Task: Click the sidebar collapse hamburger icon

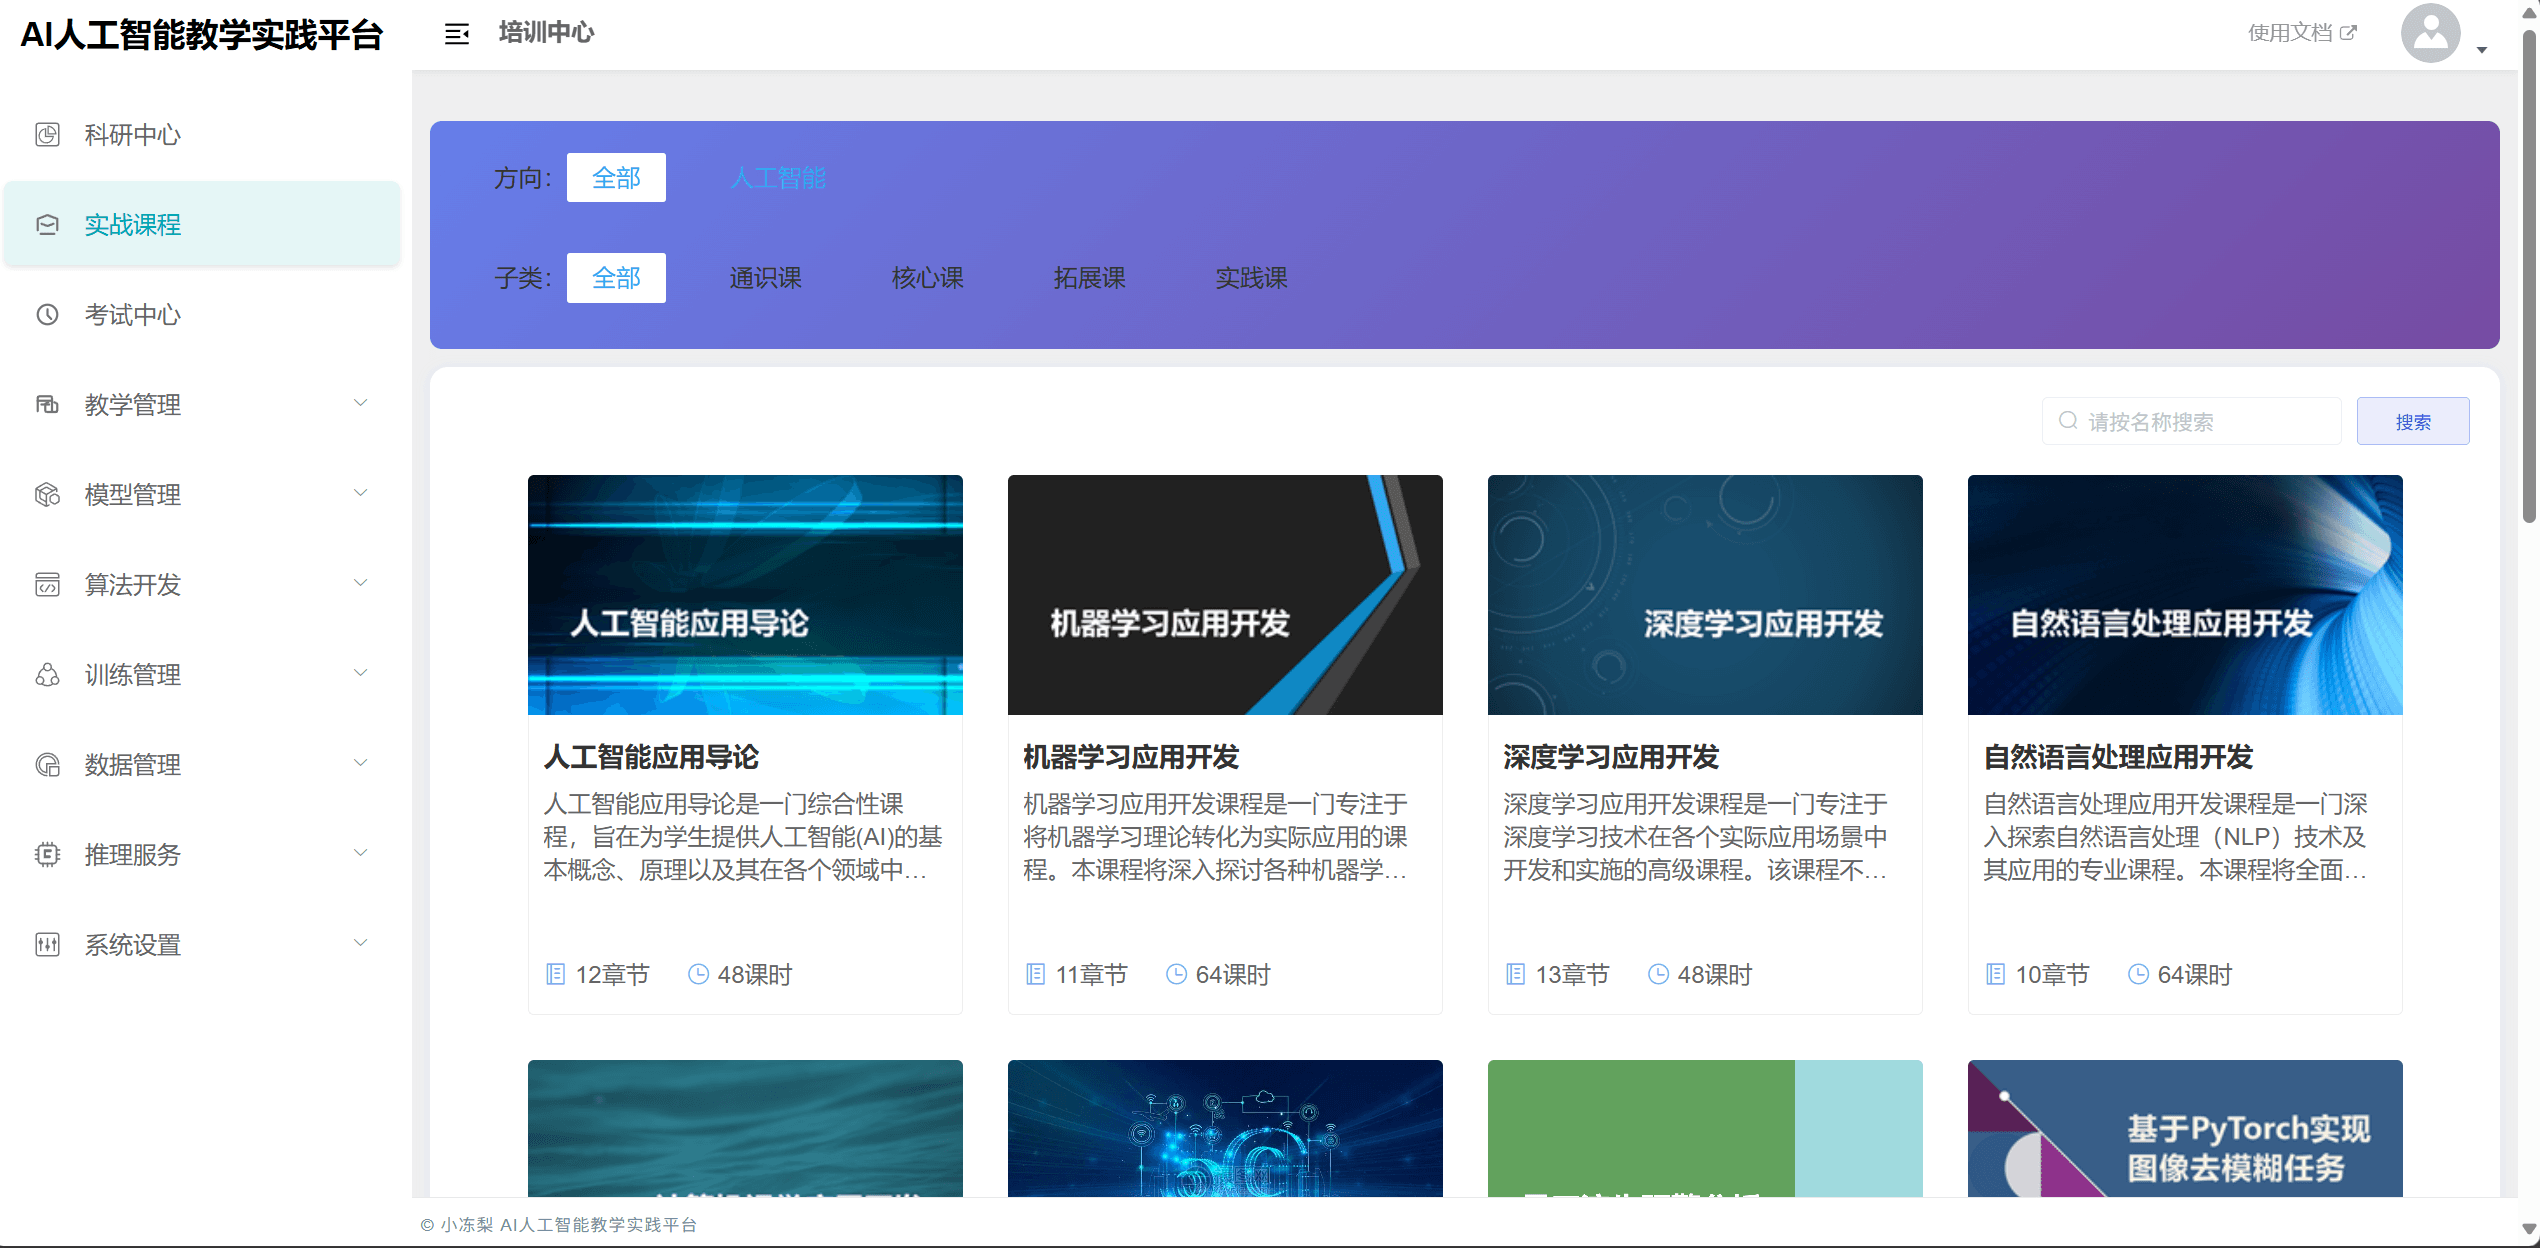Action: [456, 34]
